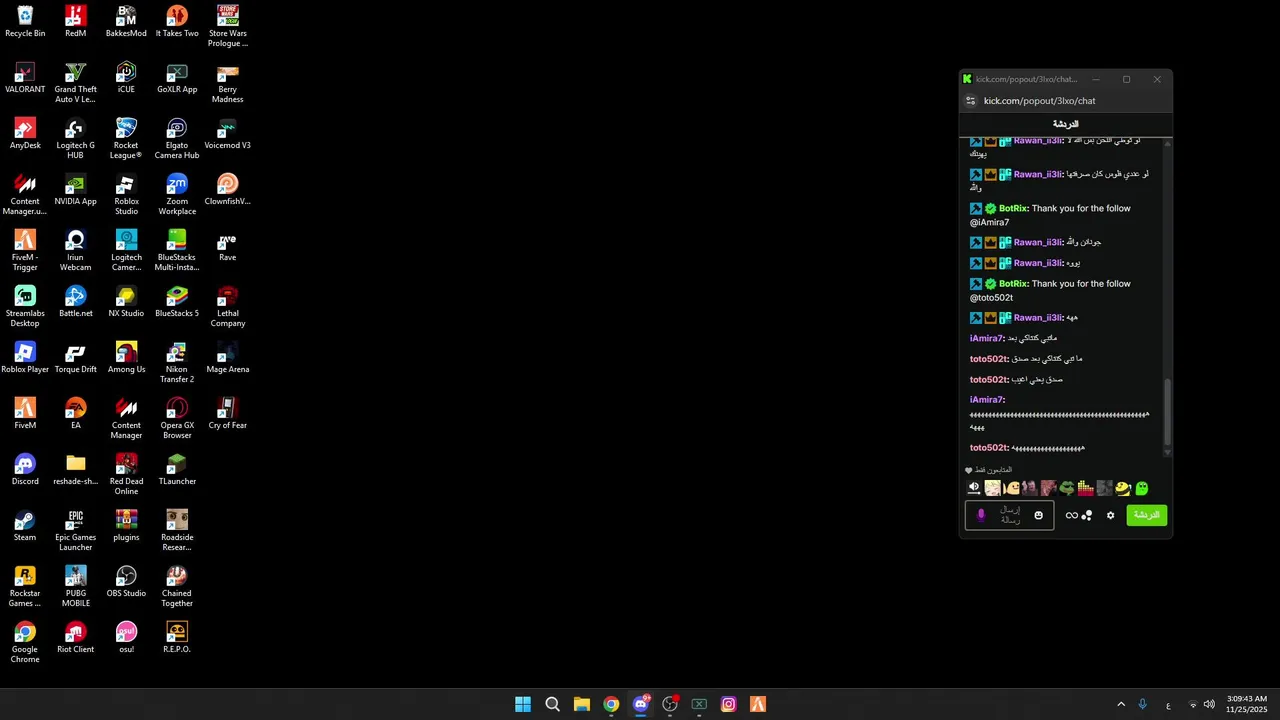Click the iAmira7 username with long message

point(987,400)
